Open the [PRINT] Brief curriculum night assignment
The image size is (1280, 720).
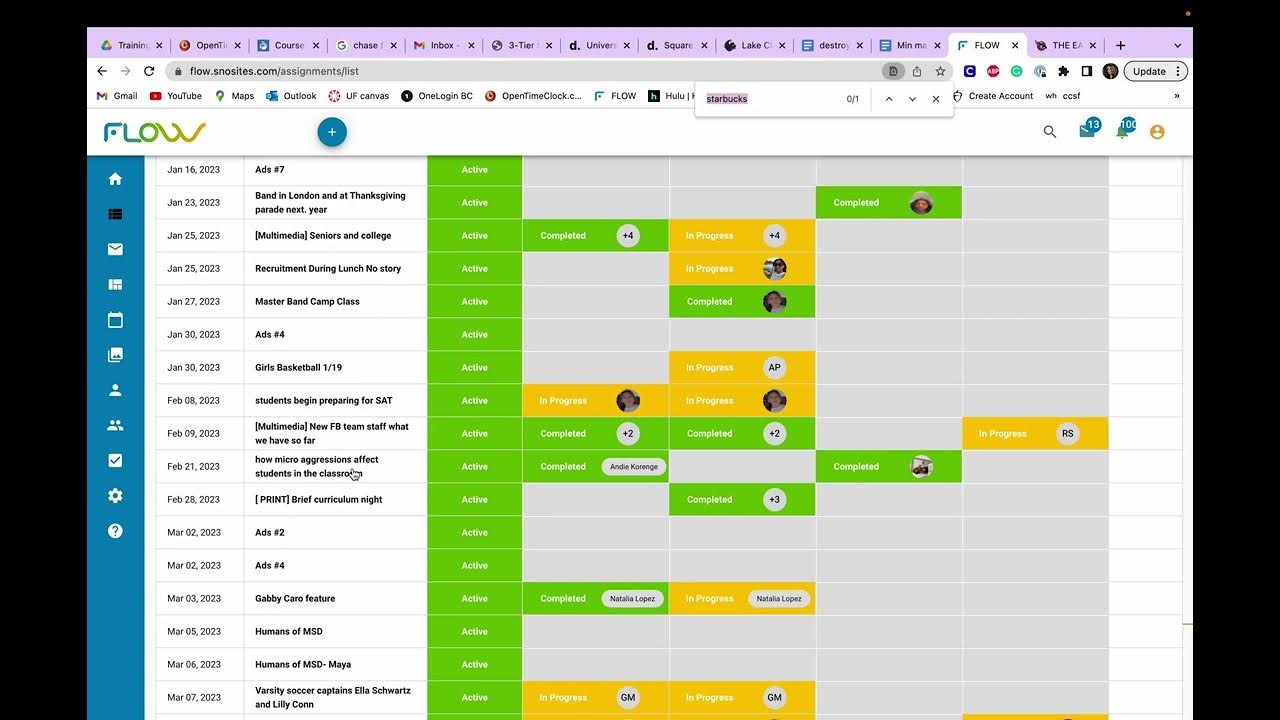point(318,500)
